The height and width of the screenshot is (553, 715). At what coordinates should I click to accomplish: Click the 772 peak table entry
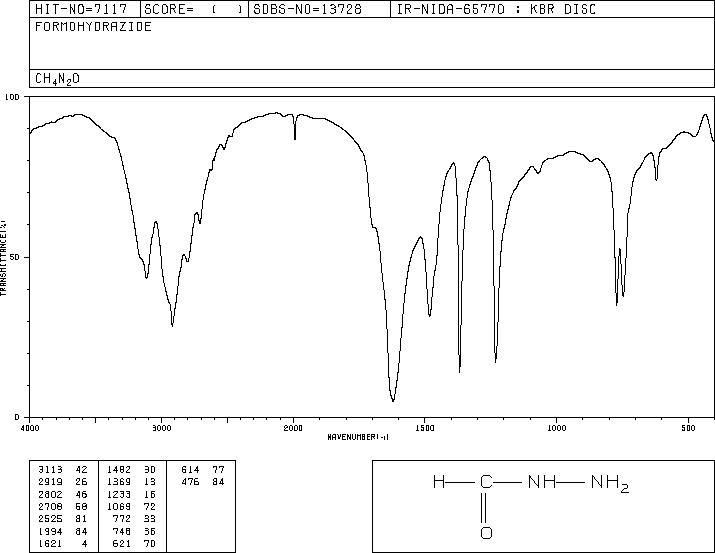(135, 519)
